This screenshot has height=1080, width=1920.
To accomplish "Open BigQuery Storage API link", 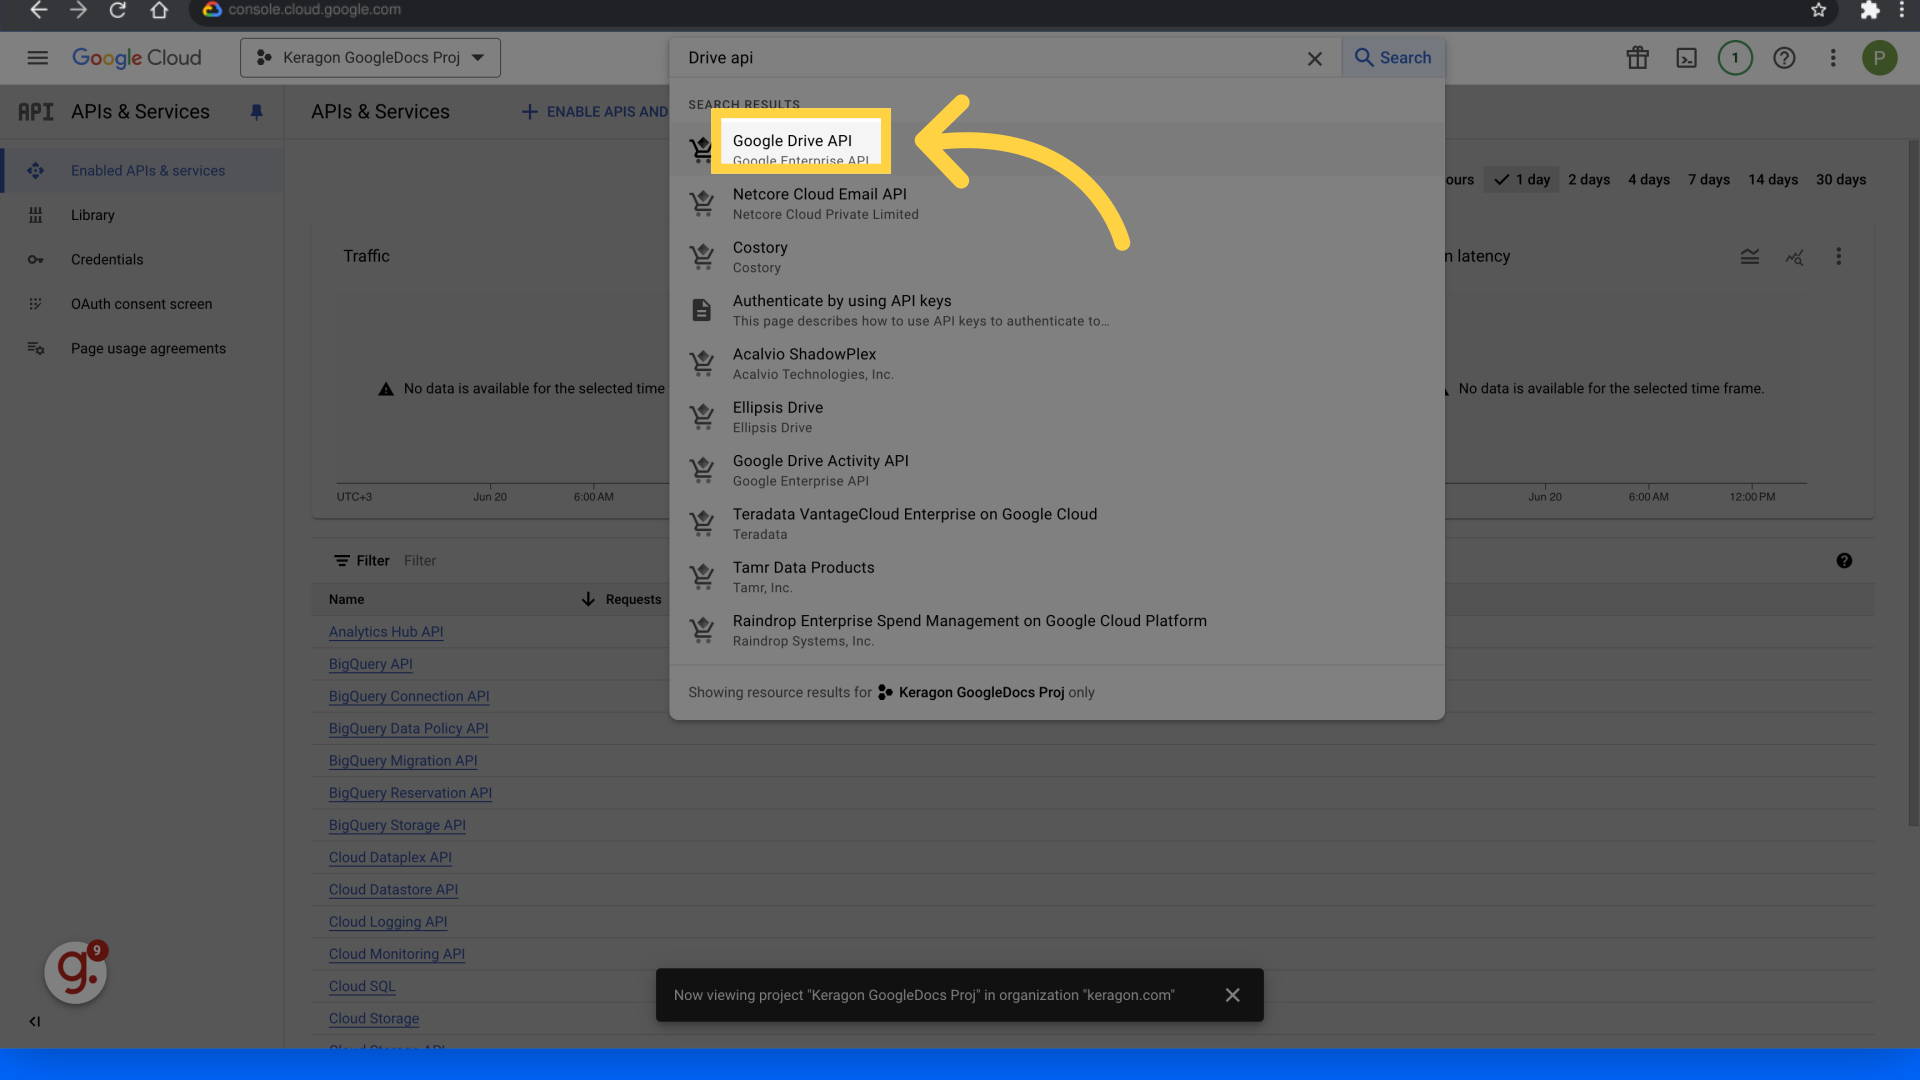I will coord(398,825).
